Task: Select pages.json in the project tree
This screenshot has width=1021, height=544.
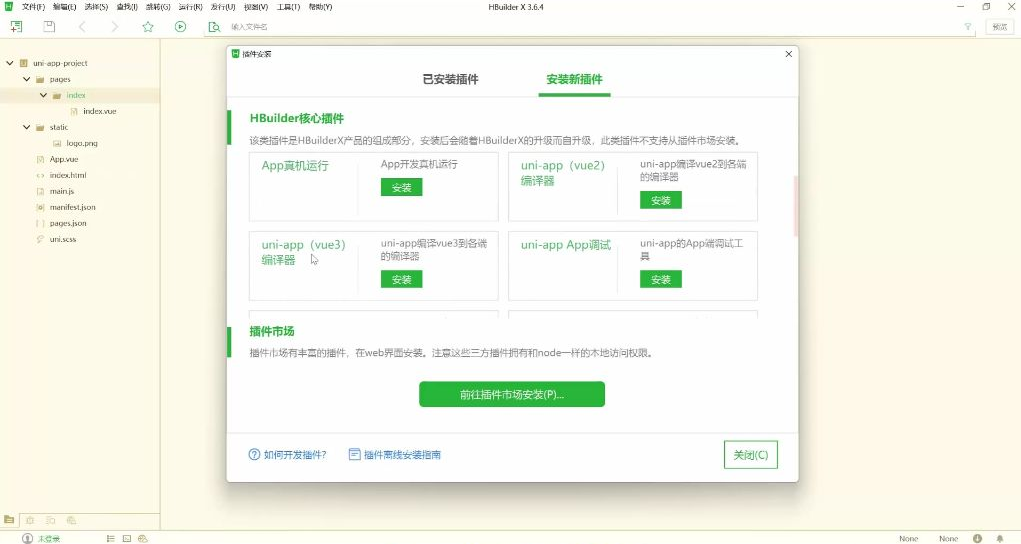Action: pos(68,223)
